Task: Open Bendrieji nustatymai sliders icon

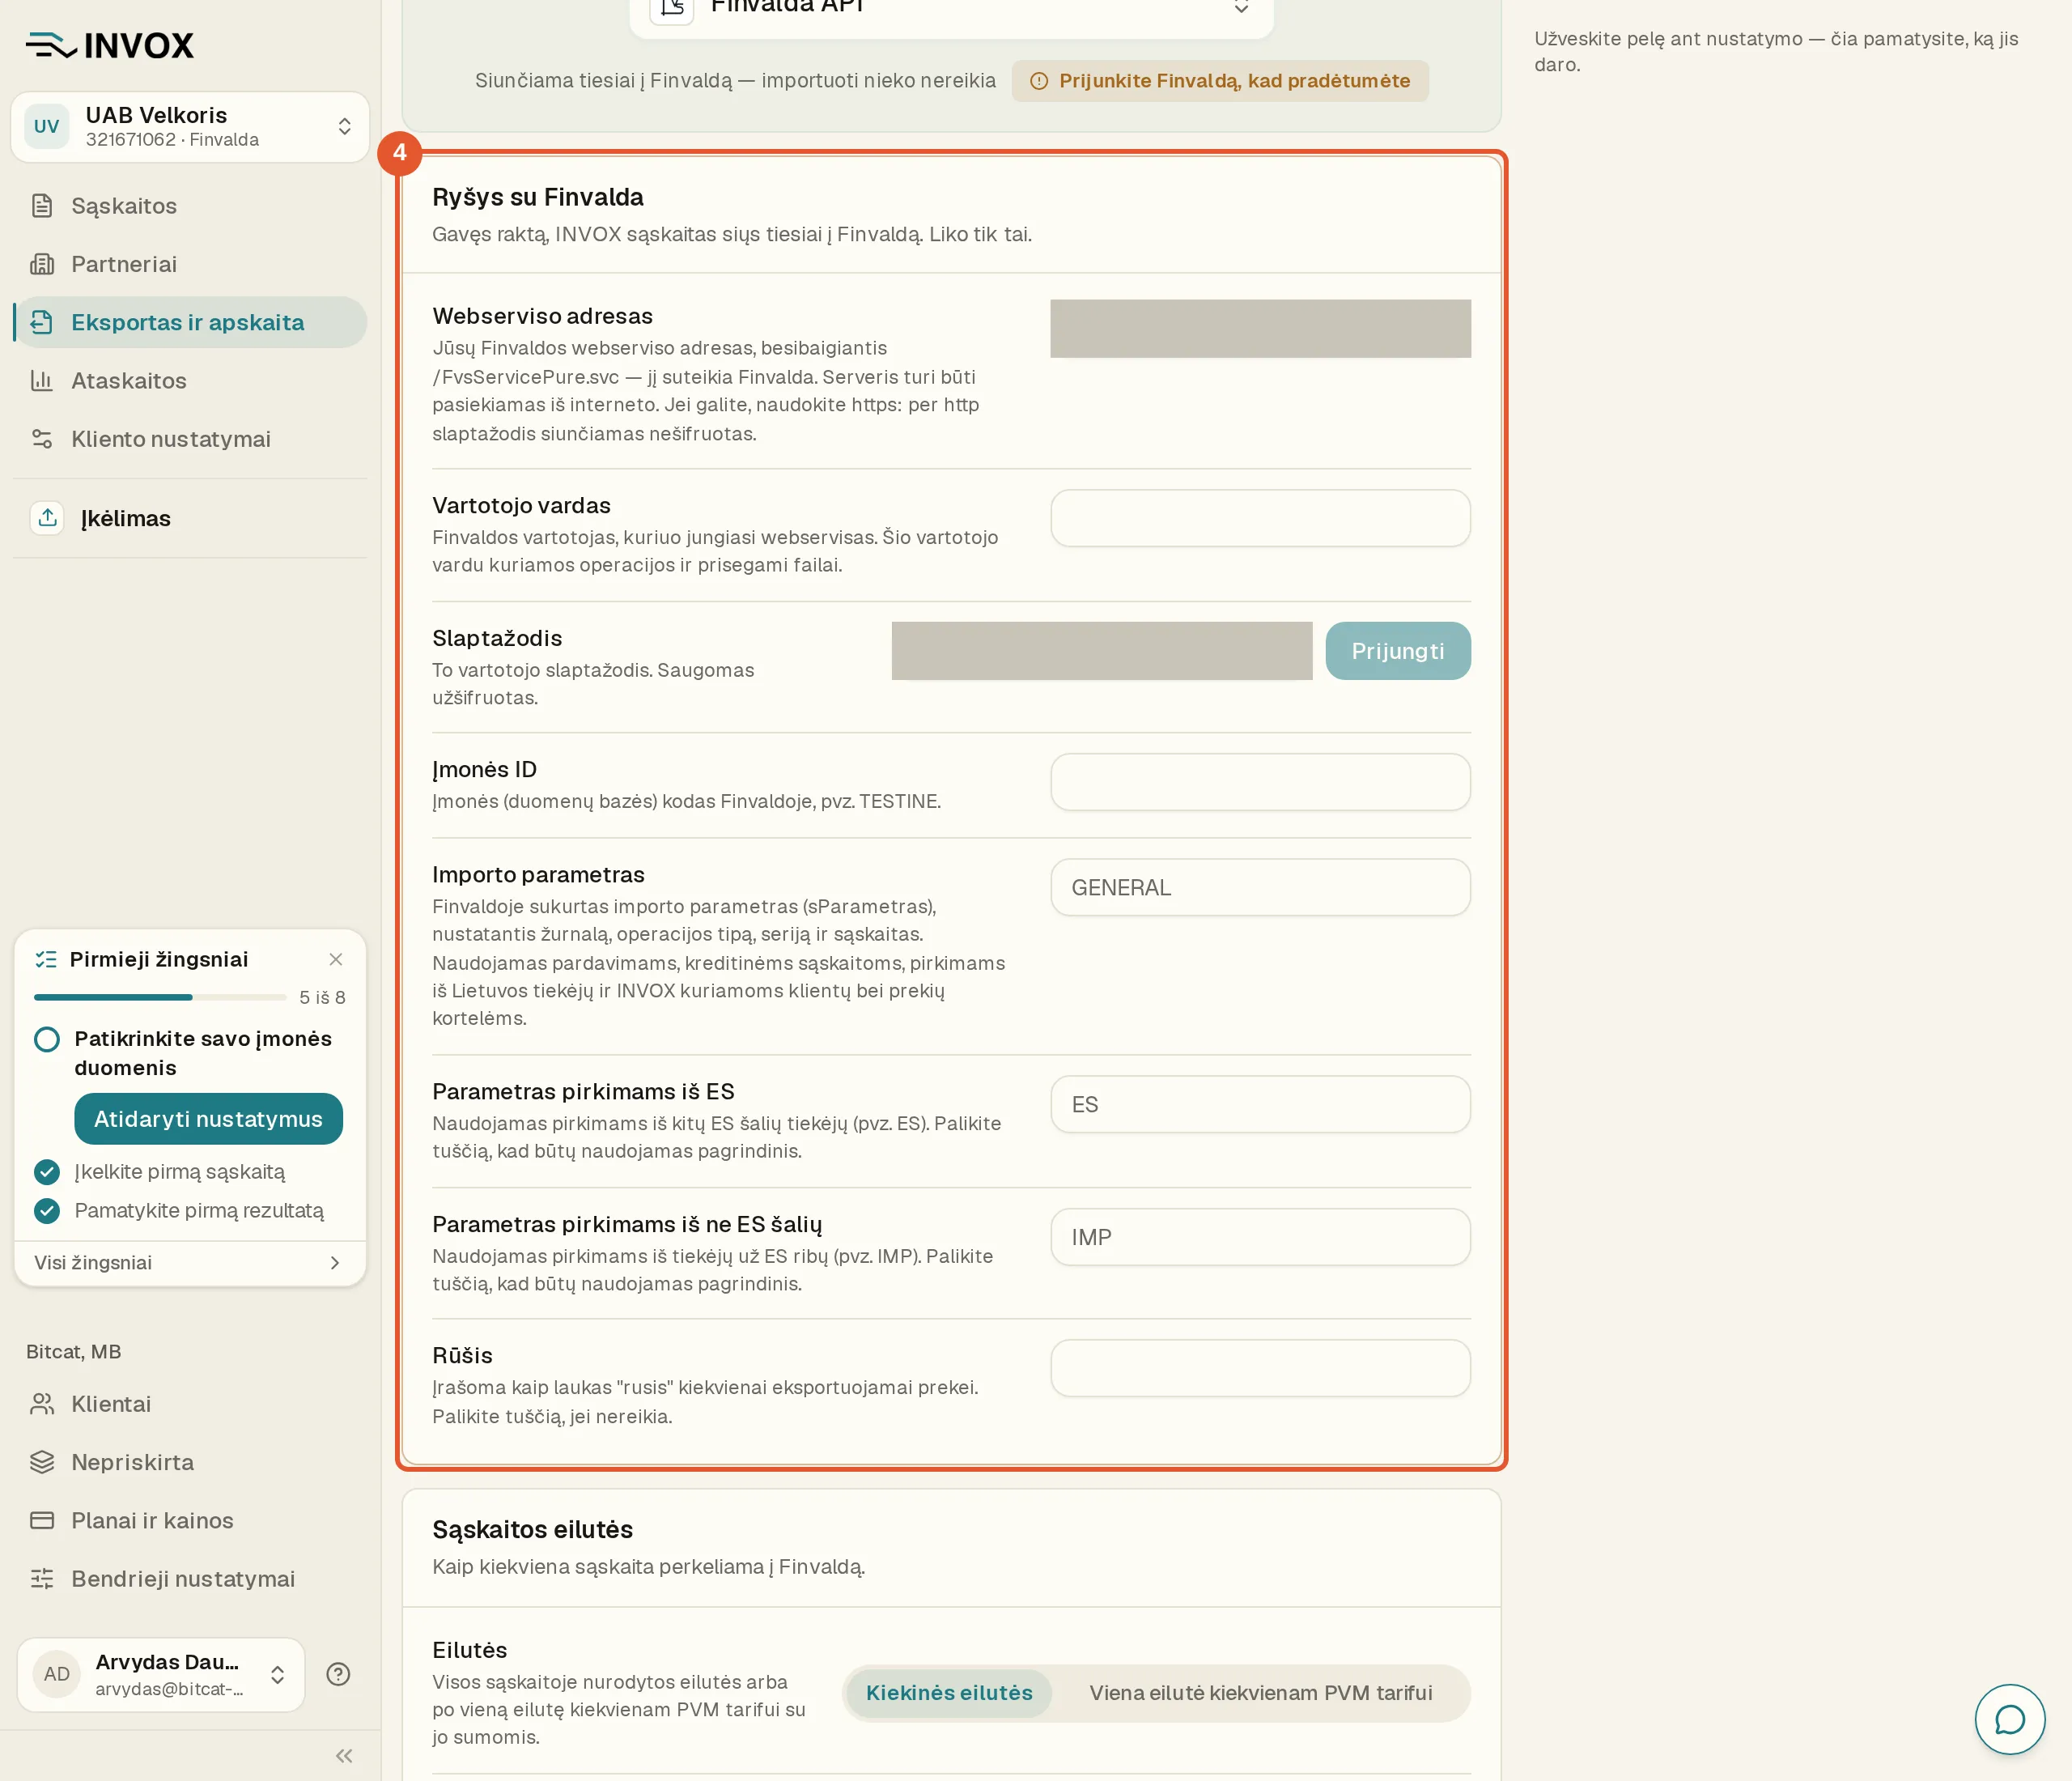Action: pos(42,1579)
